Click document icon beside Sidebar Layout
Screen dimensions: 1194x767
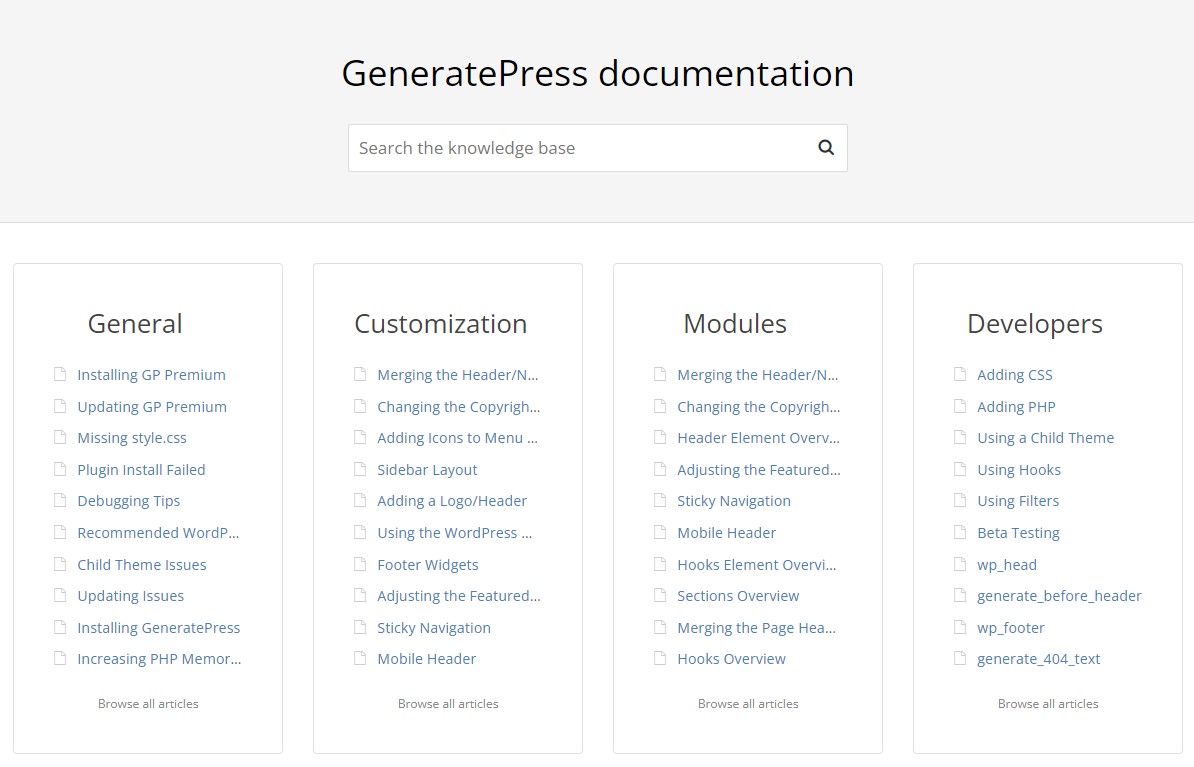359,469
